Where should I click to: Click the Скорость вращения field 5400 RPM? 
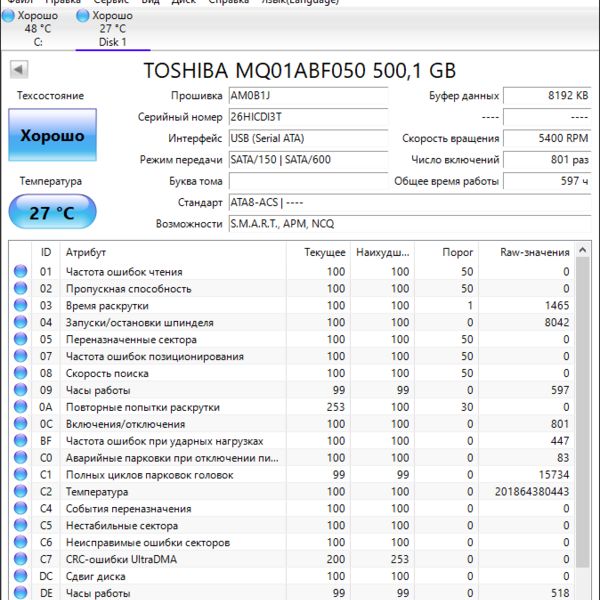tap(547, 138)
